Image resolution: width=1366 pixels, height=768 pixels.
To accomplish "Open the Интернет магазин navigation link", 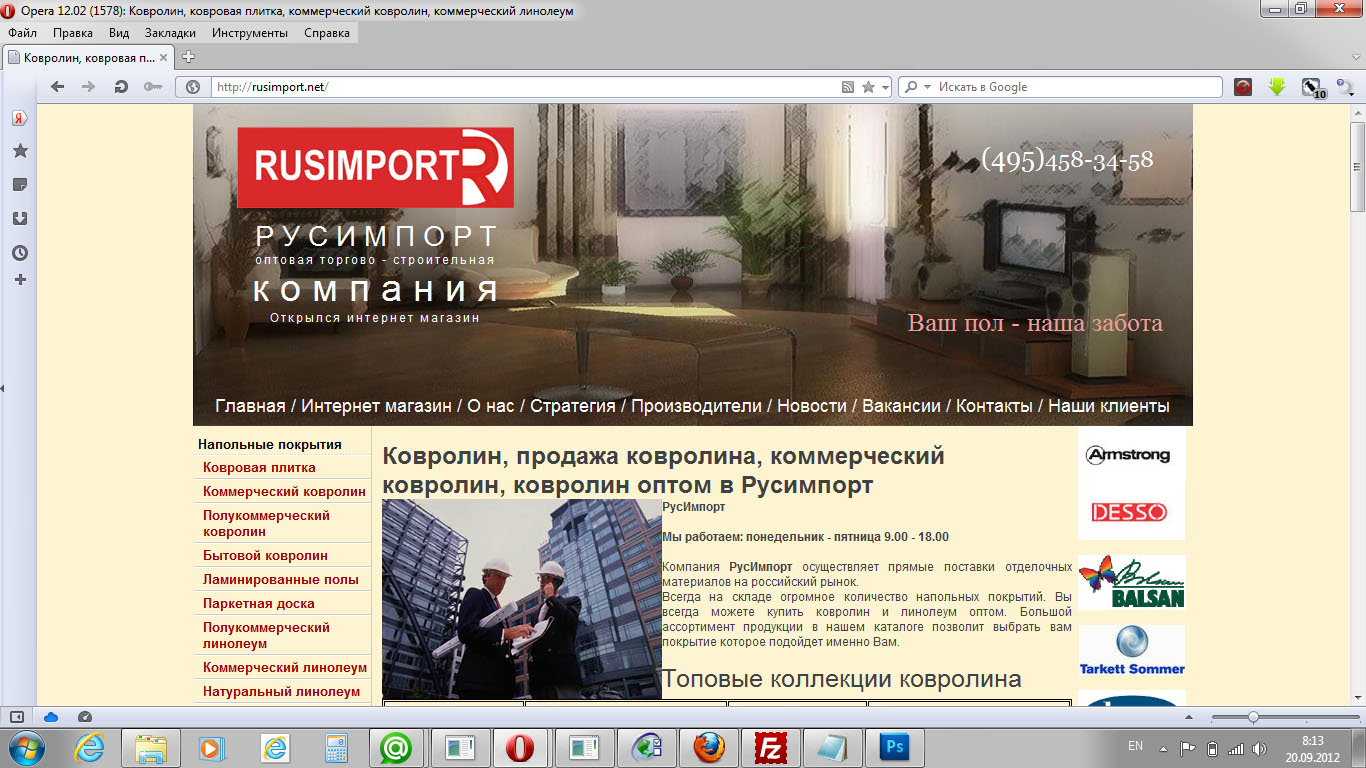I will tap(376, 406).
